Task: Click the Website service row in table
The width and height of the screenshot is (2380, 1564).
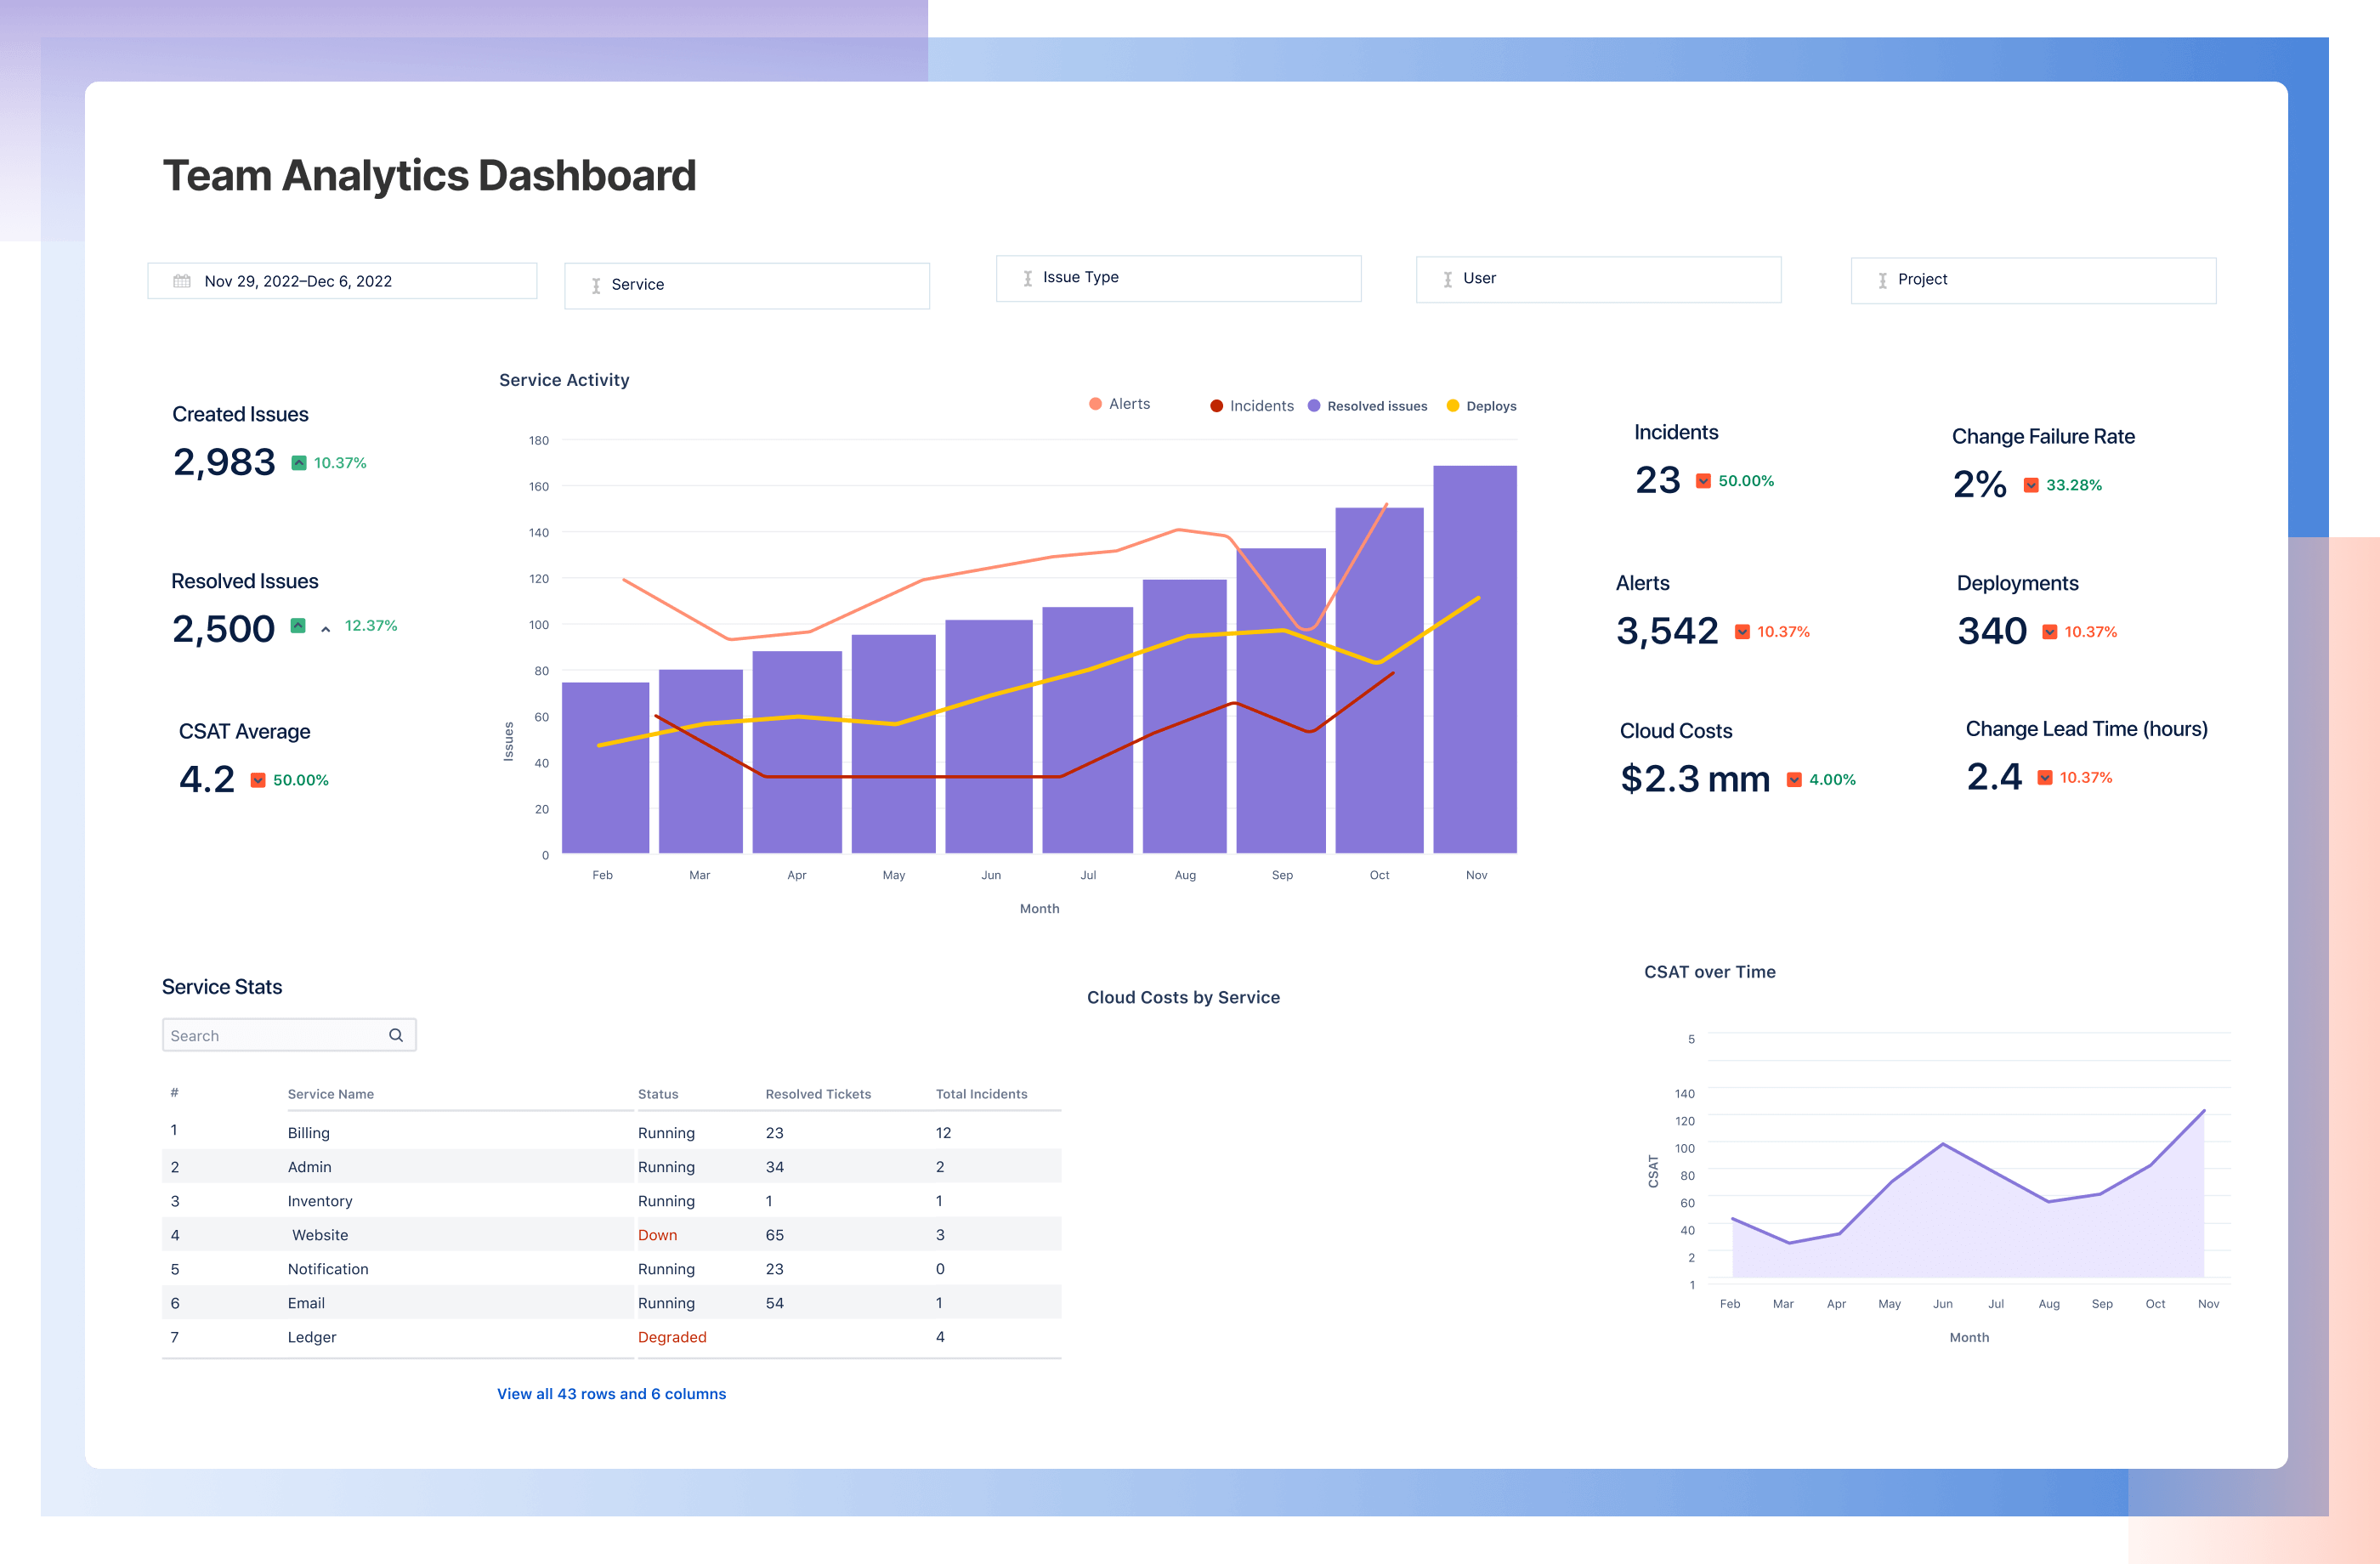Action: [610, 1232]
